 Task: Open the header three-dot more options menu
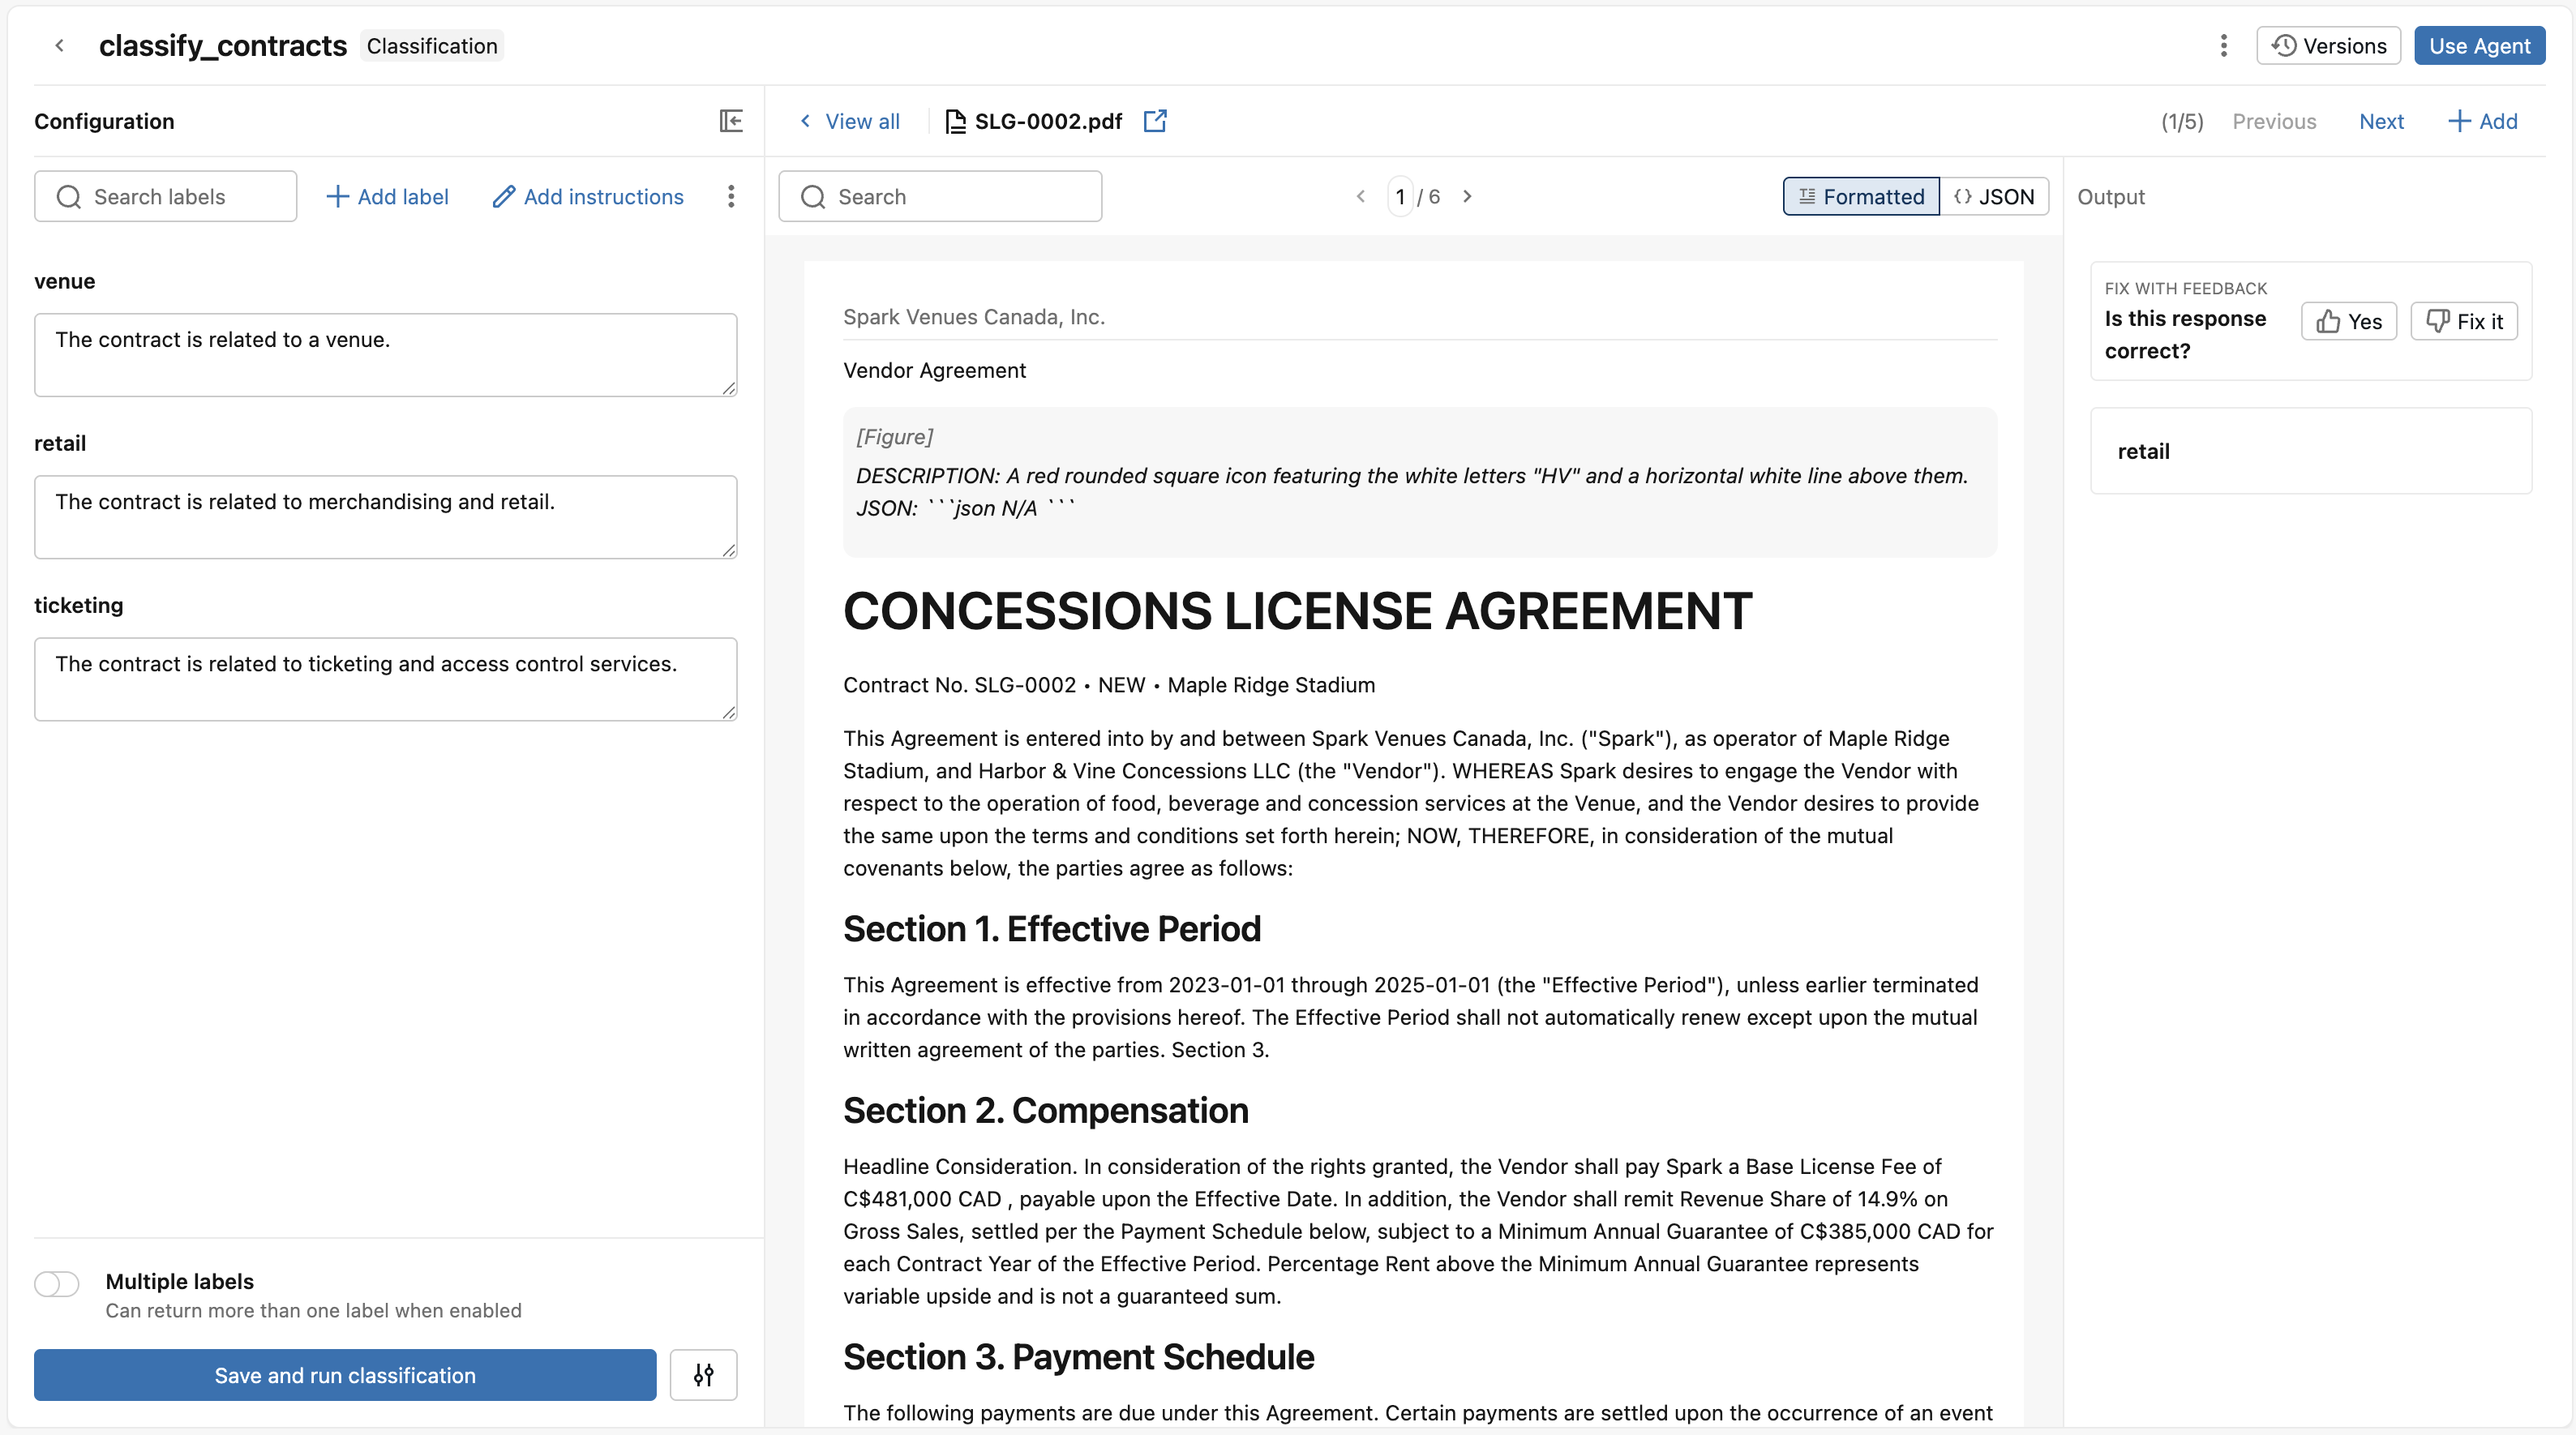pyautogui.click(x=2223, y=46)
